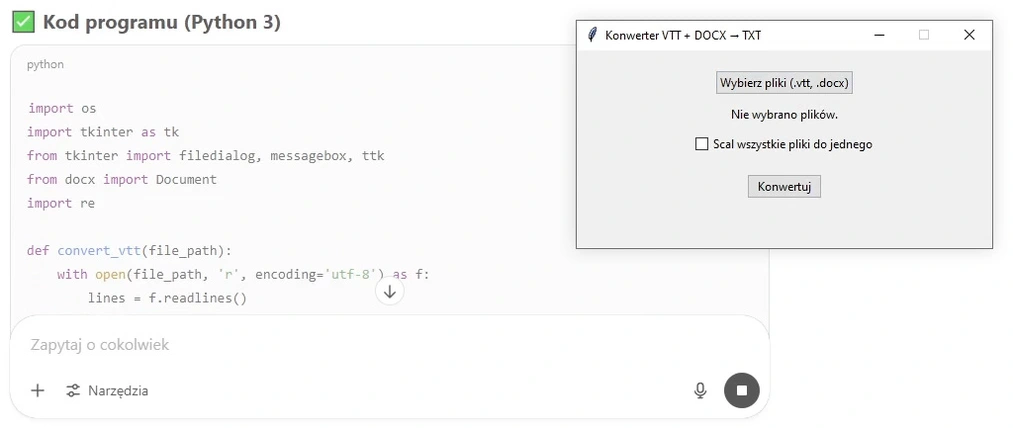Viewport: 1013px width, 428px height.
Task: Click the Konwerter VTT + DOCX title text
Action: [683, 35]
